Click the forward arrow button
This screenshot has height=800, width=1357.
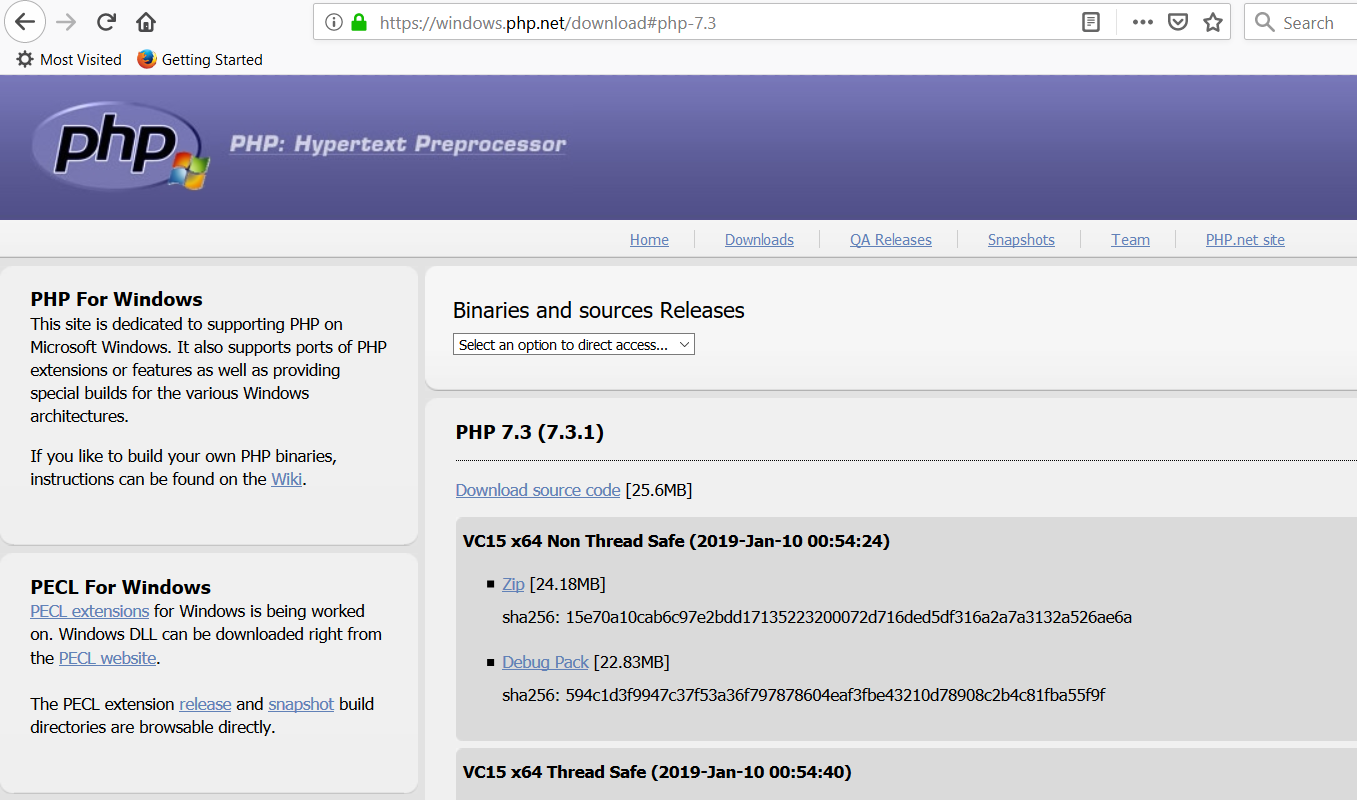tap(66, 22)
